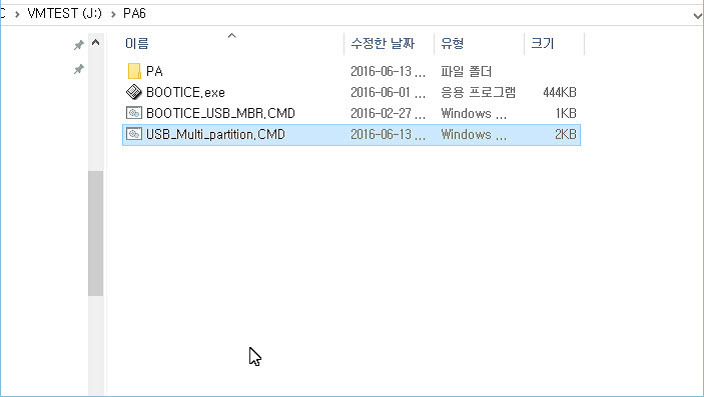Go to VMTEST (J:) in address bar
This screenshot has height=397, width=704.
64,13
